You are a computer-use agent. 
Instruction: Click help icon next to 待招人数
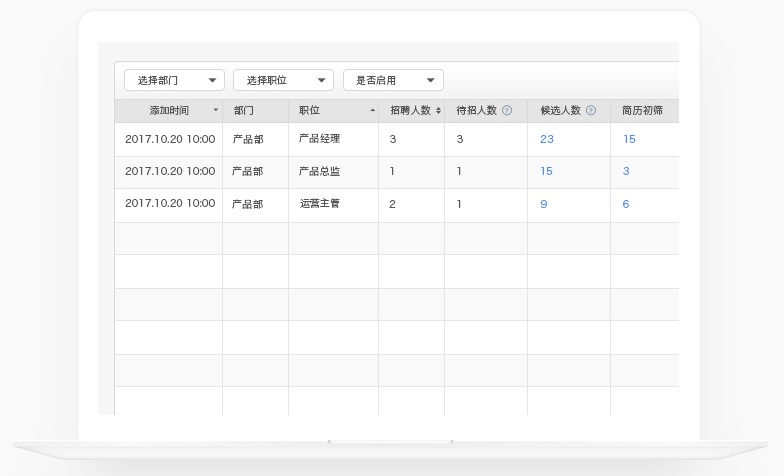(x=506, y=110)
